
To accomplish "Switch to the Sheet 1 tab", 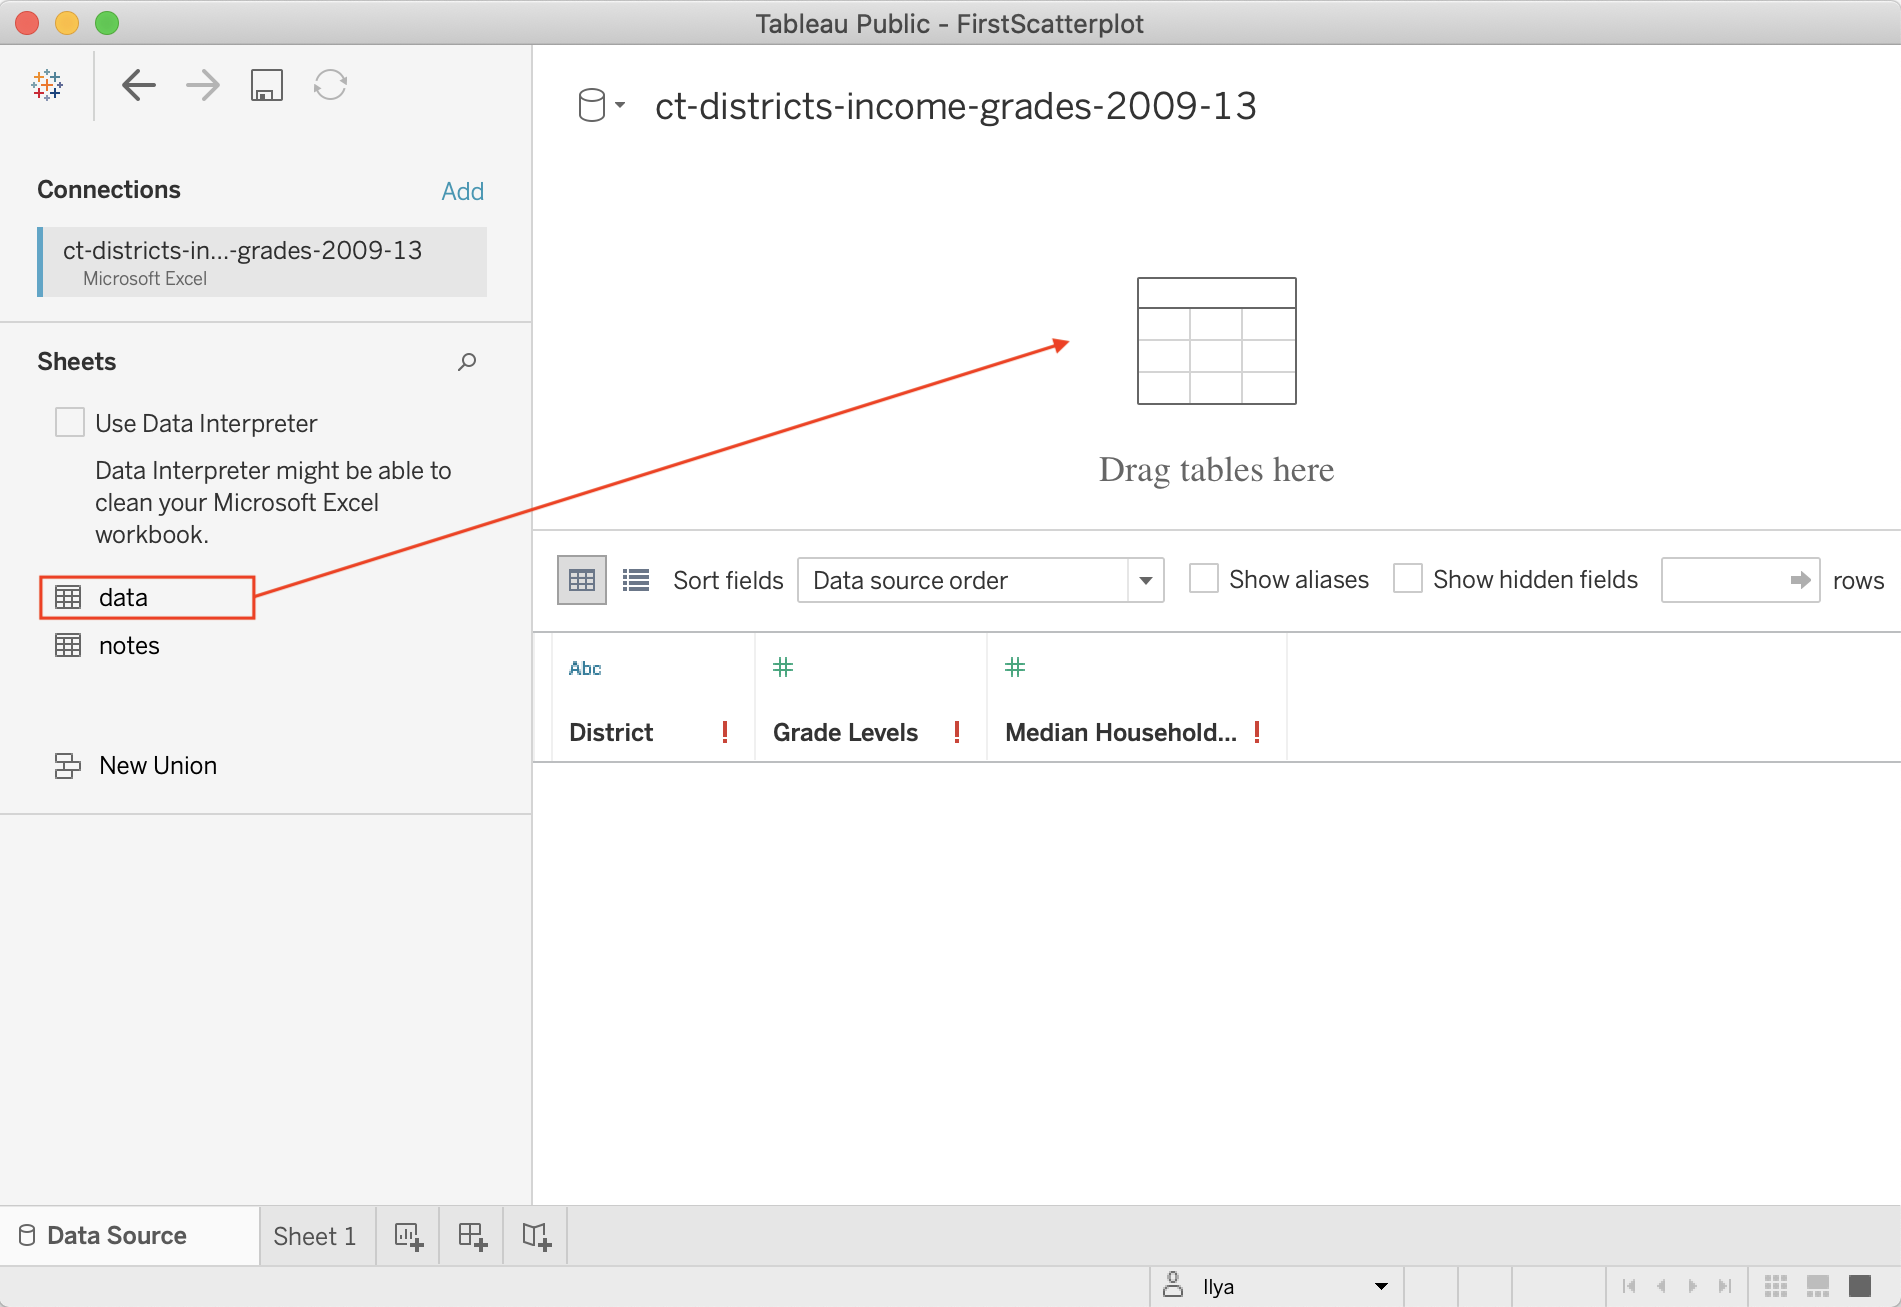I will [315, 1237].
